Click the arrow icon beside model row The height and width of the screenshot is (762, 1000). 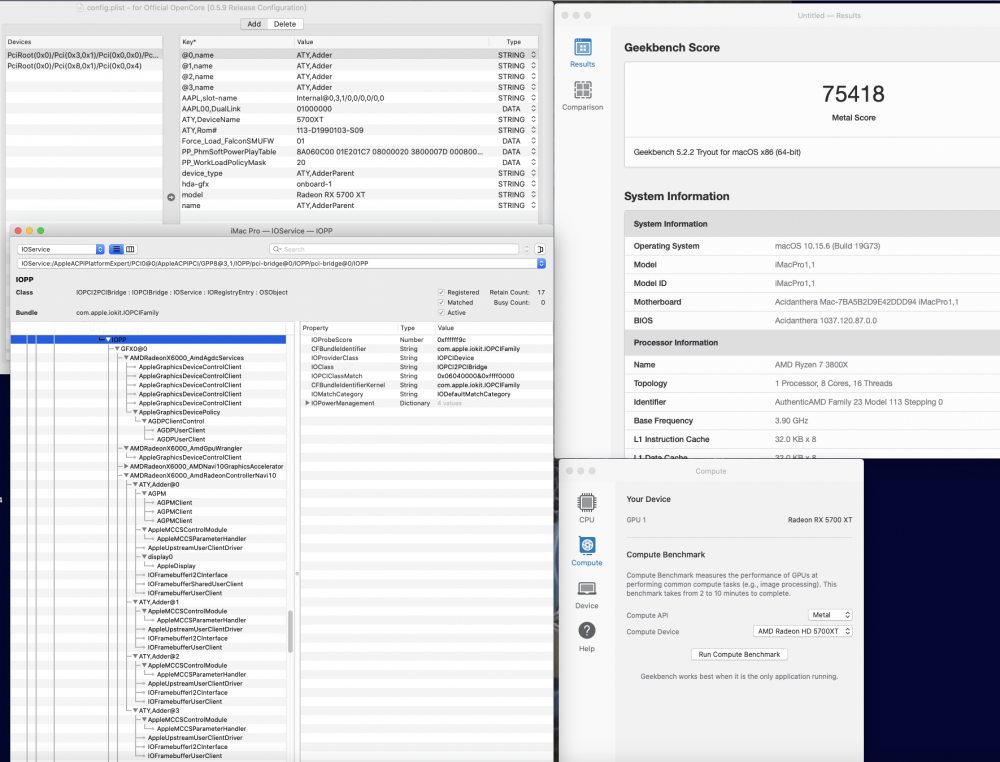171,197
